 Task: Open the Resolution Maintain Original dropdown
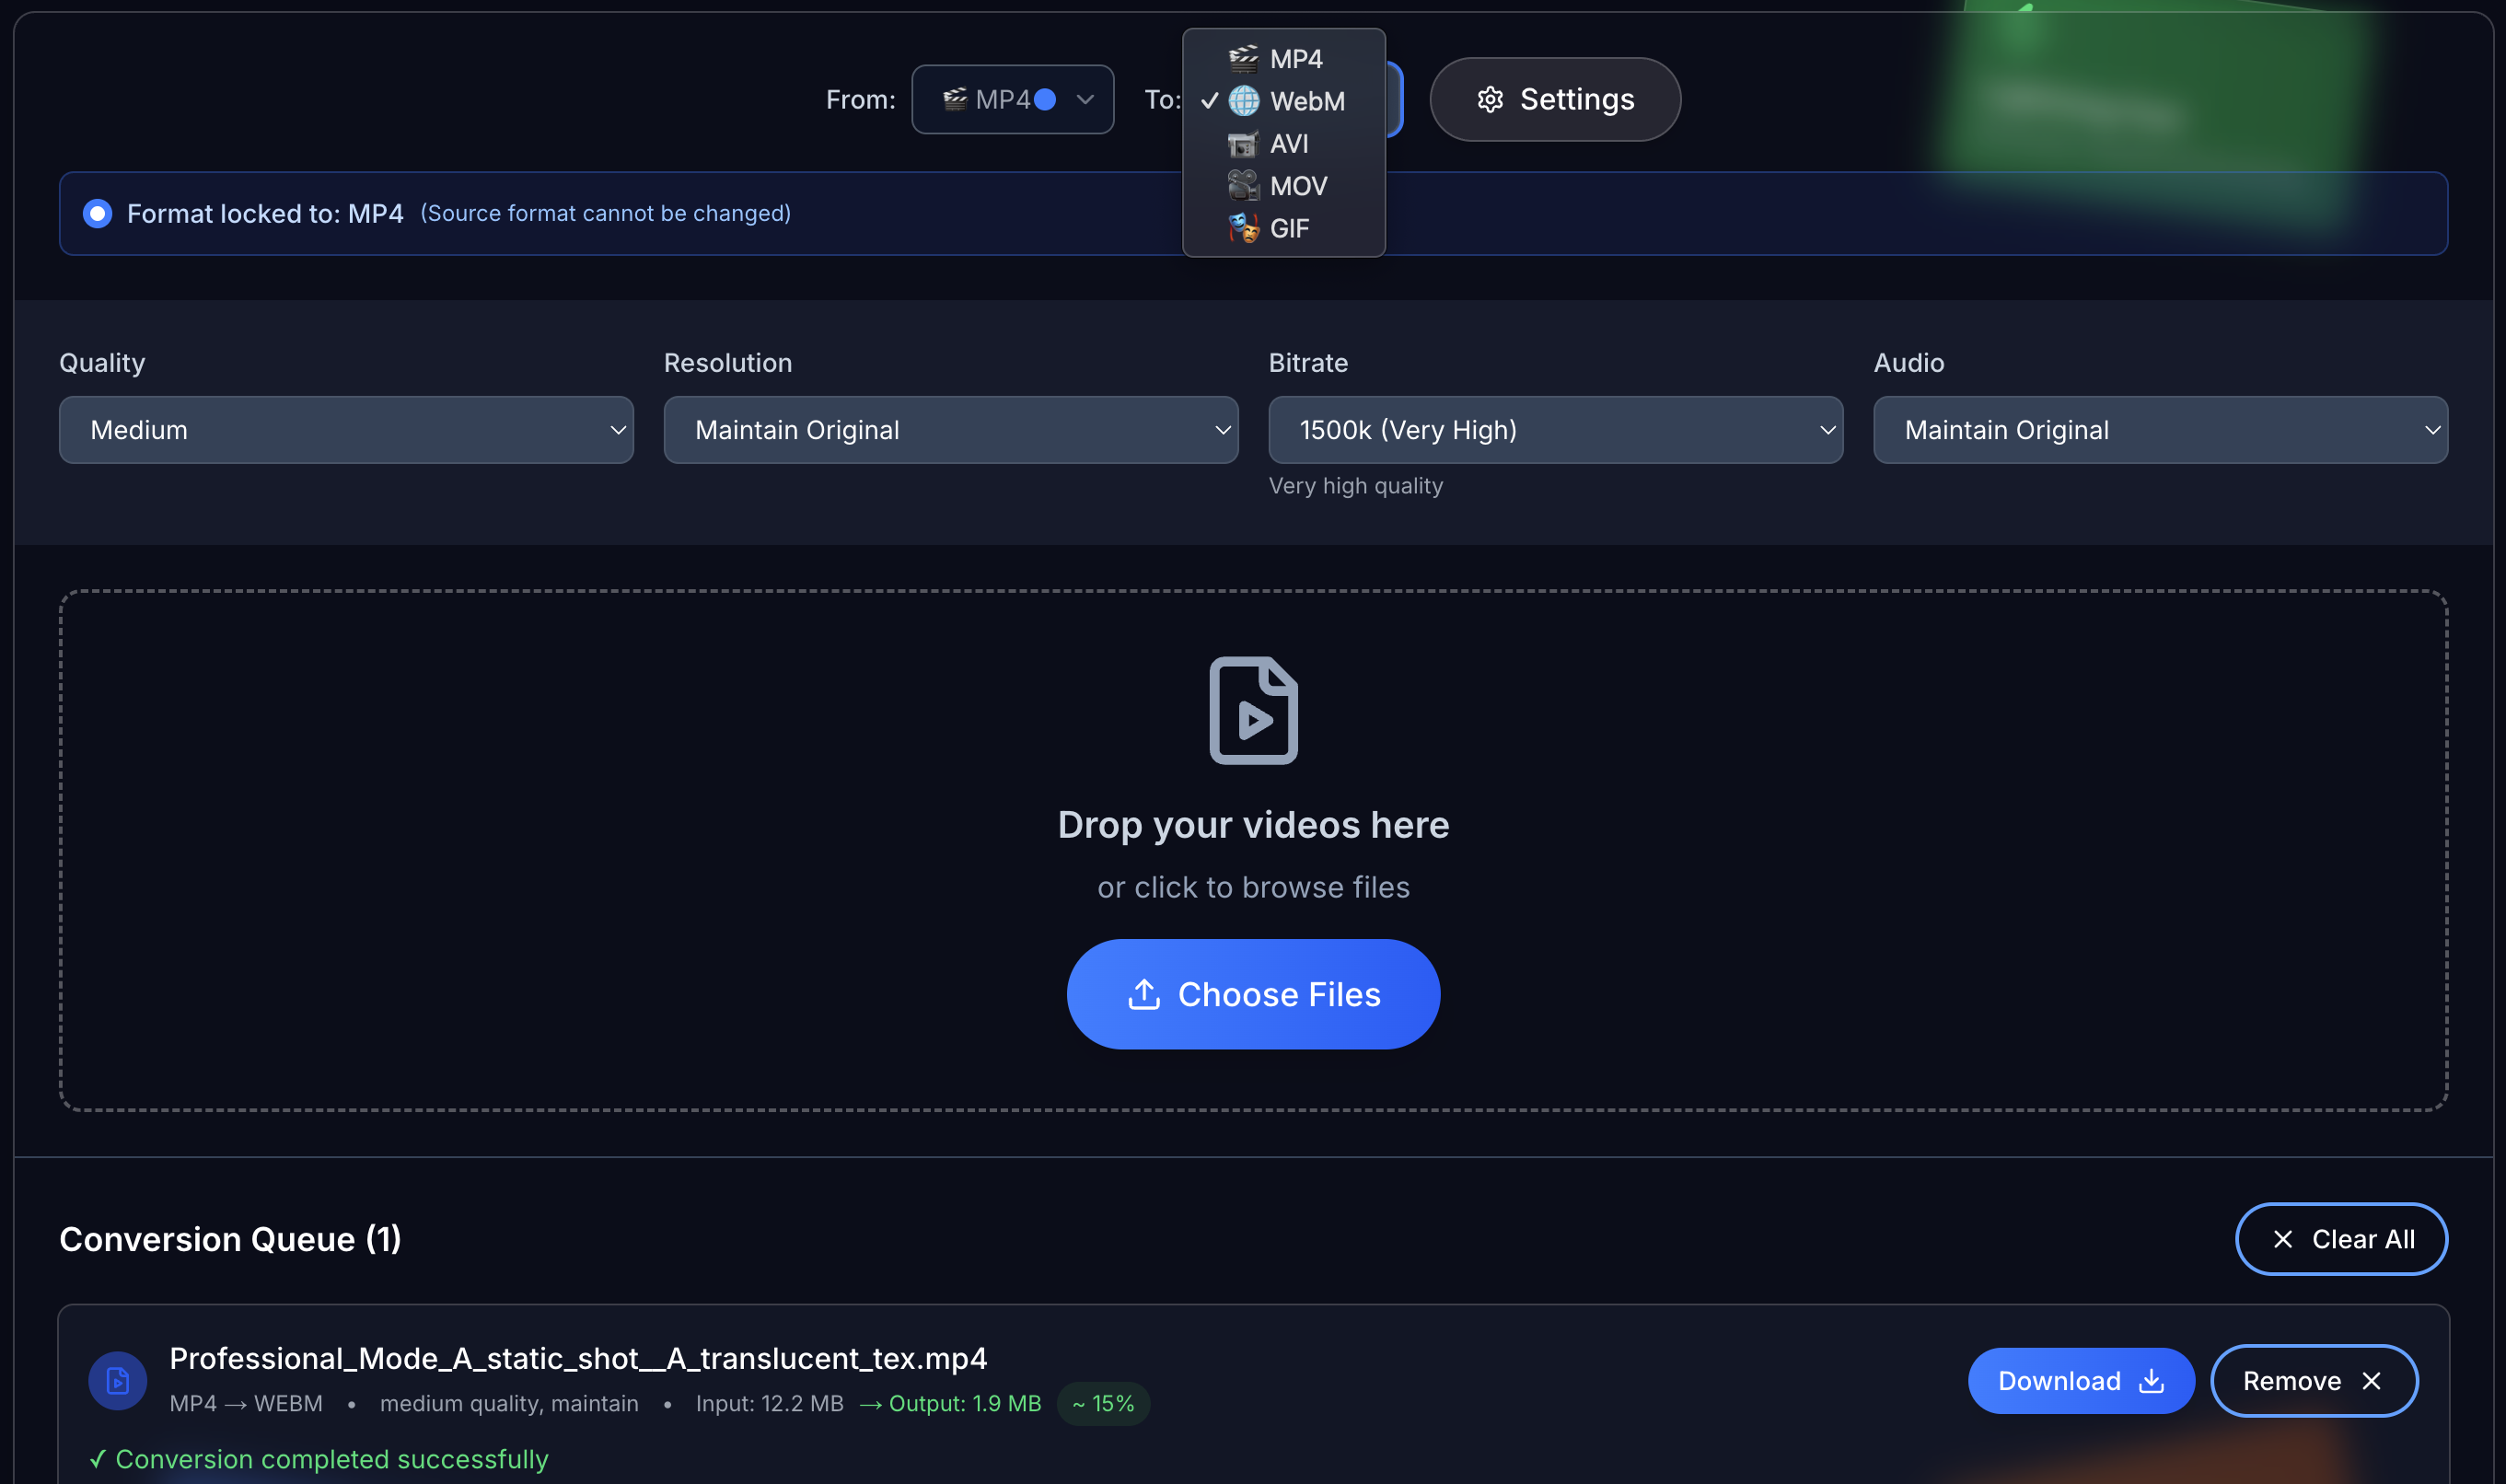[950, 430]
